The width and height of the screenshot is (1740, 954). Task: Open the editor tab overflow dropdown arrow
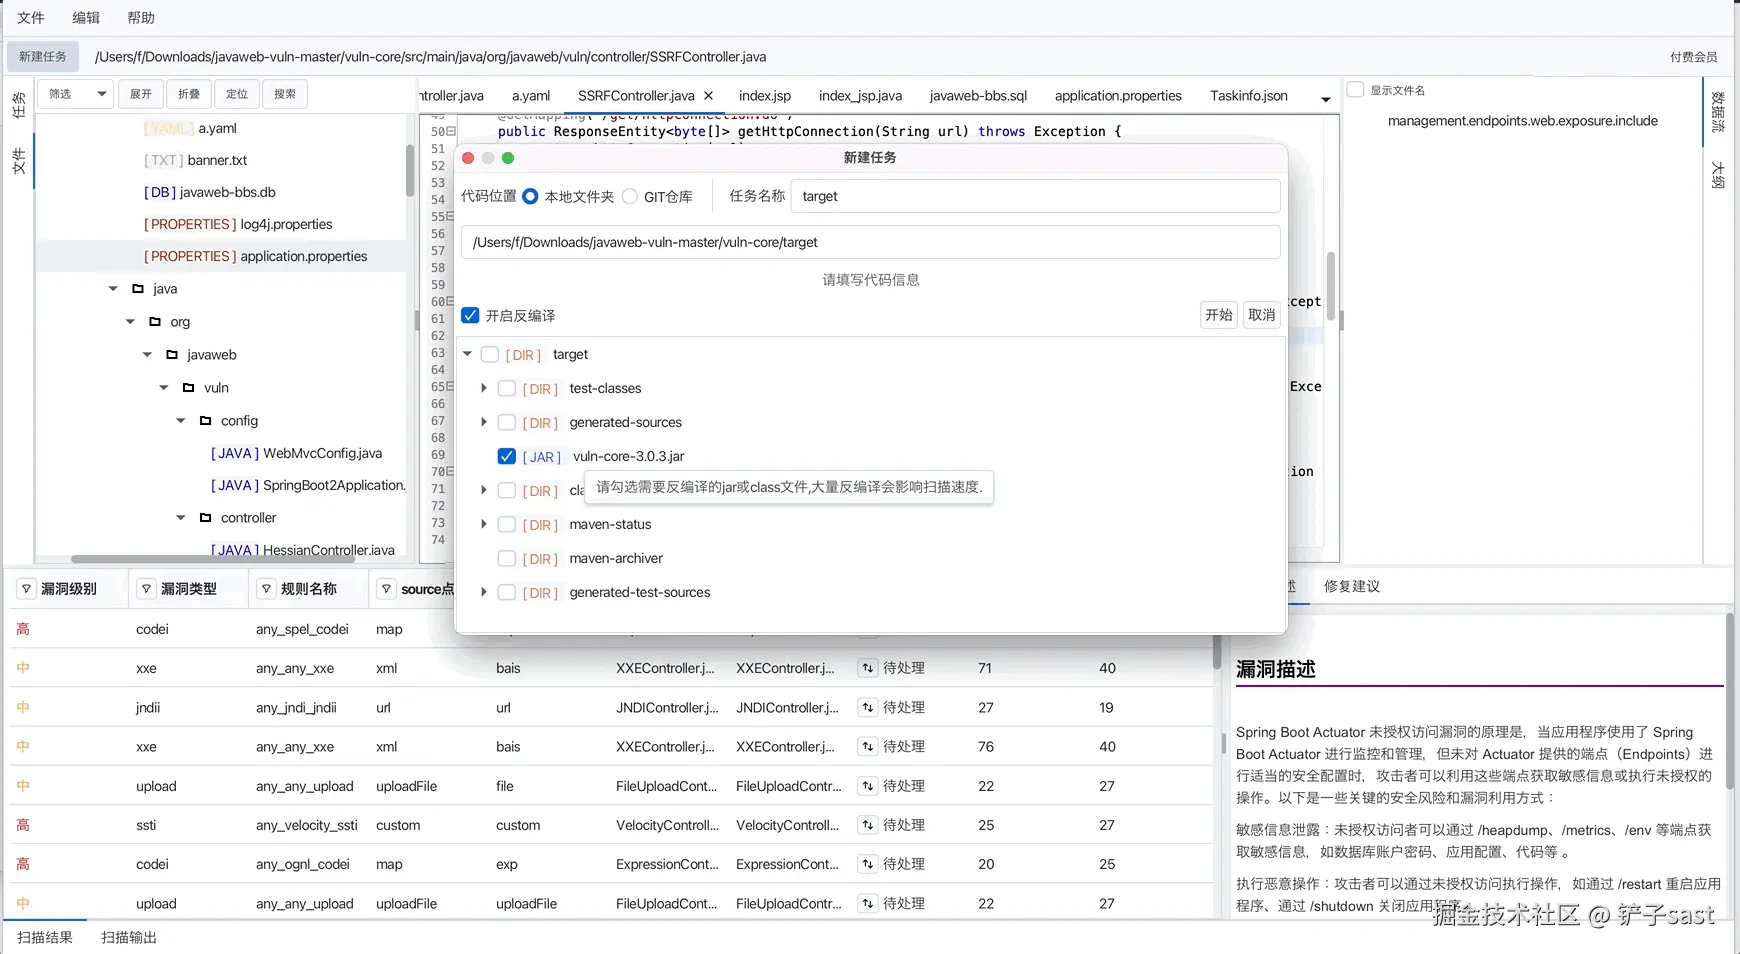[x=1326, y=99]
